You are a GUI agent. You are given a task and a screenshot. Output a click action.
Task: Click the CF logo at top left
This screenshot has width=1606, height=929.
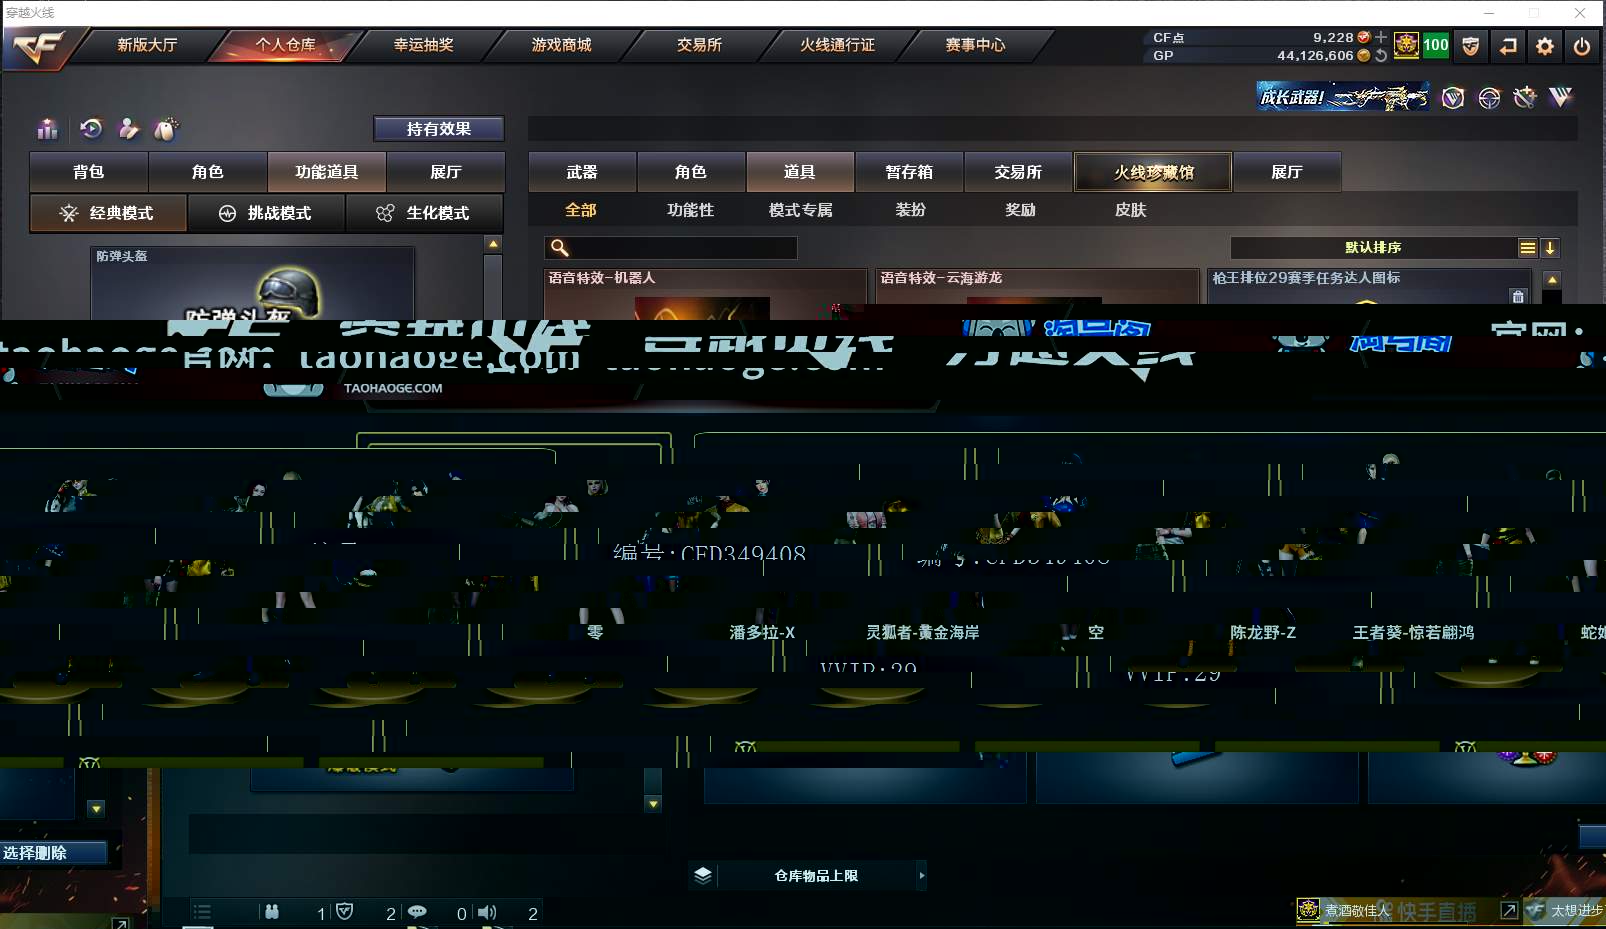[x=38, y=47]
